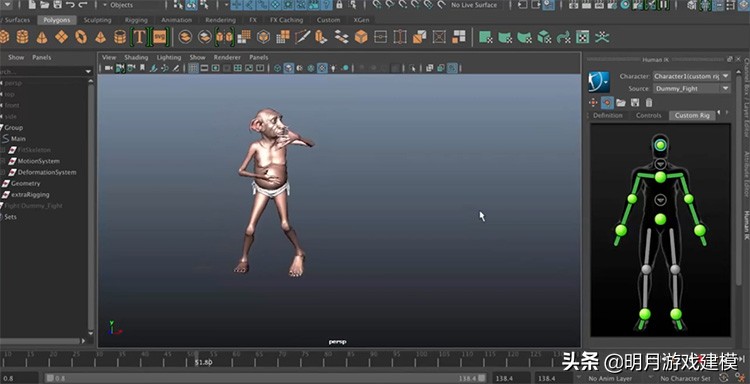Create a polygon pyramid from the shelf

click(100, 37)
